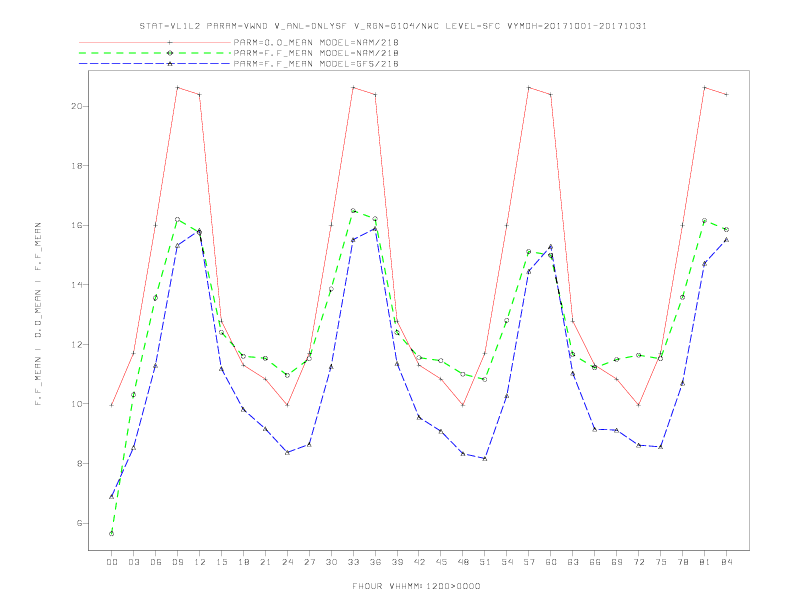Click x-axis forecast hour label 15
The height and width of the screenshot is (612, 792).
(221, 562)
